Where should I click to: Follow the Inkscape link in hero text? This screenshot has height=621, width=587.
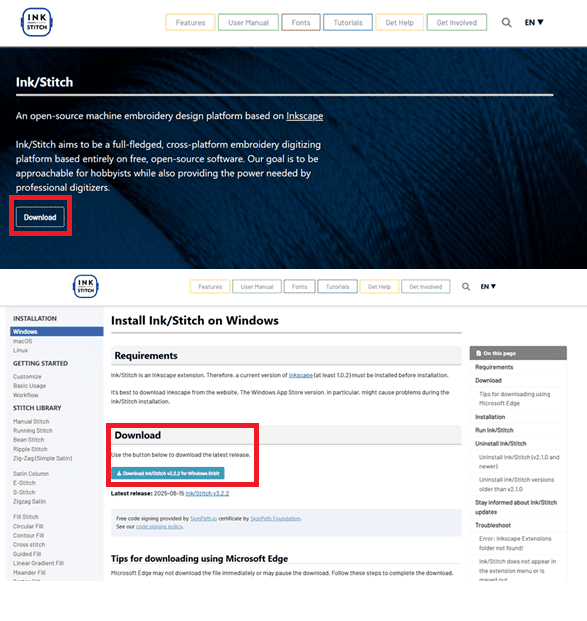pyautogui.click(x=305, y=116)
